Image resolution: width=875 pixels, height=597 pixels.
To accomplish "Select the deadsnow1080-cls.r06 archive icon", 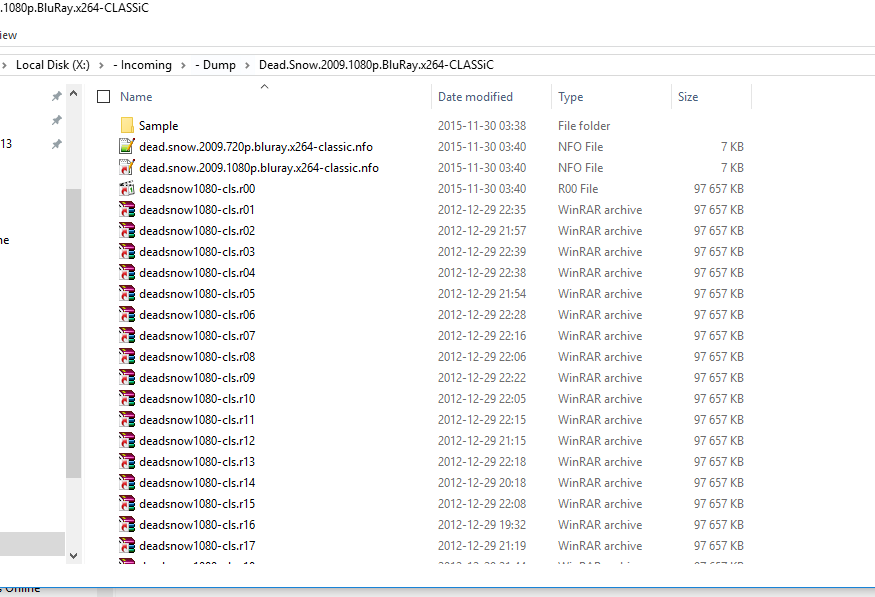I will 127,315.
